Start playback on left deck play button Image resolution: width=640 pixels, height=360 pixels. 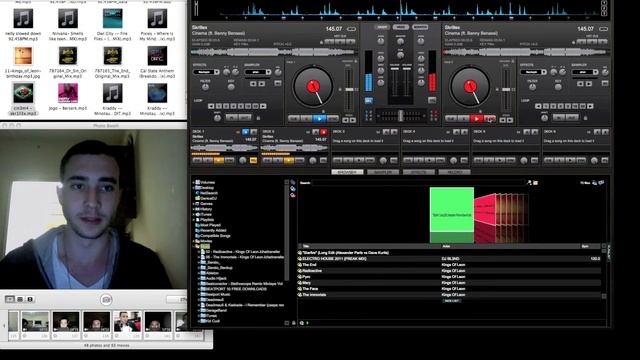click(319, 119)
